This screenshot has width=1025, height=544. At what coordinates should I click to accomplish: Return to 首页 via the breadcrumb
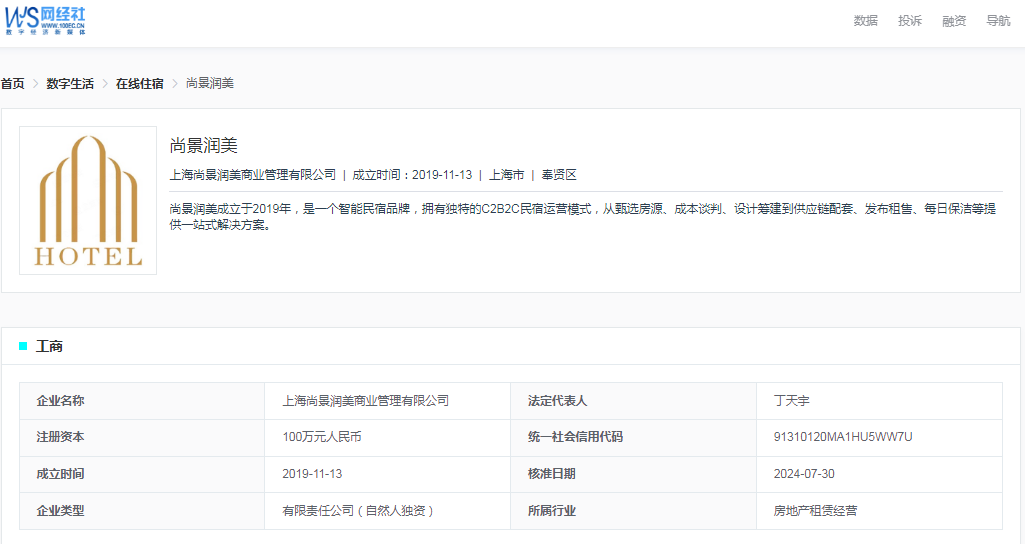[x=12, y=84]
